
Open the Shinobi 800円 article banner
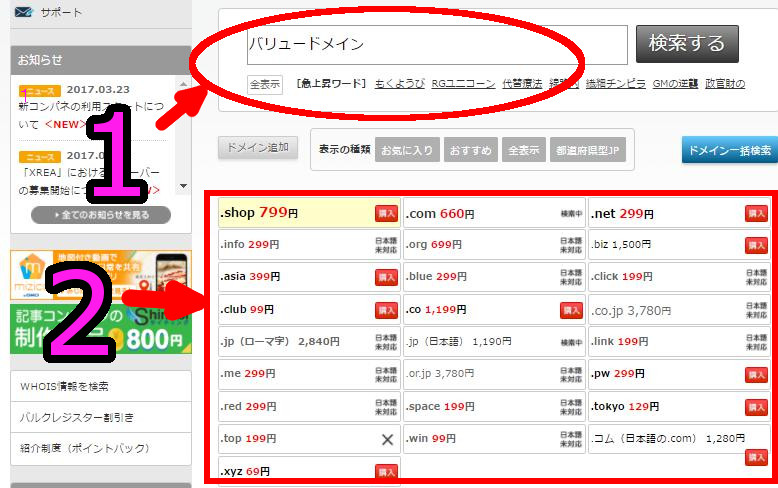[x=101, y=328]
